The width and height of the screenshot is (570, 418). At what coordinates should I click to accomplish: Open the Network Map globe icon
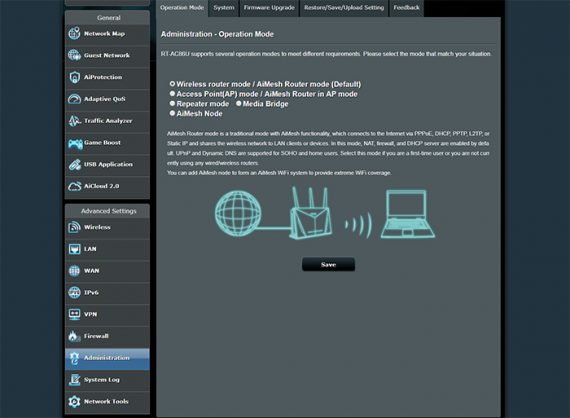[74, 33]
